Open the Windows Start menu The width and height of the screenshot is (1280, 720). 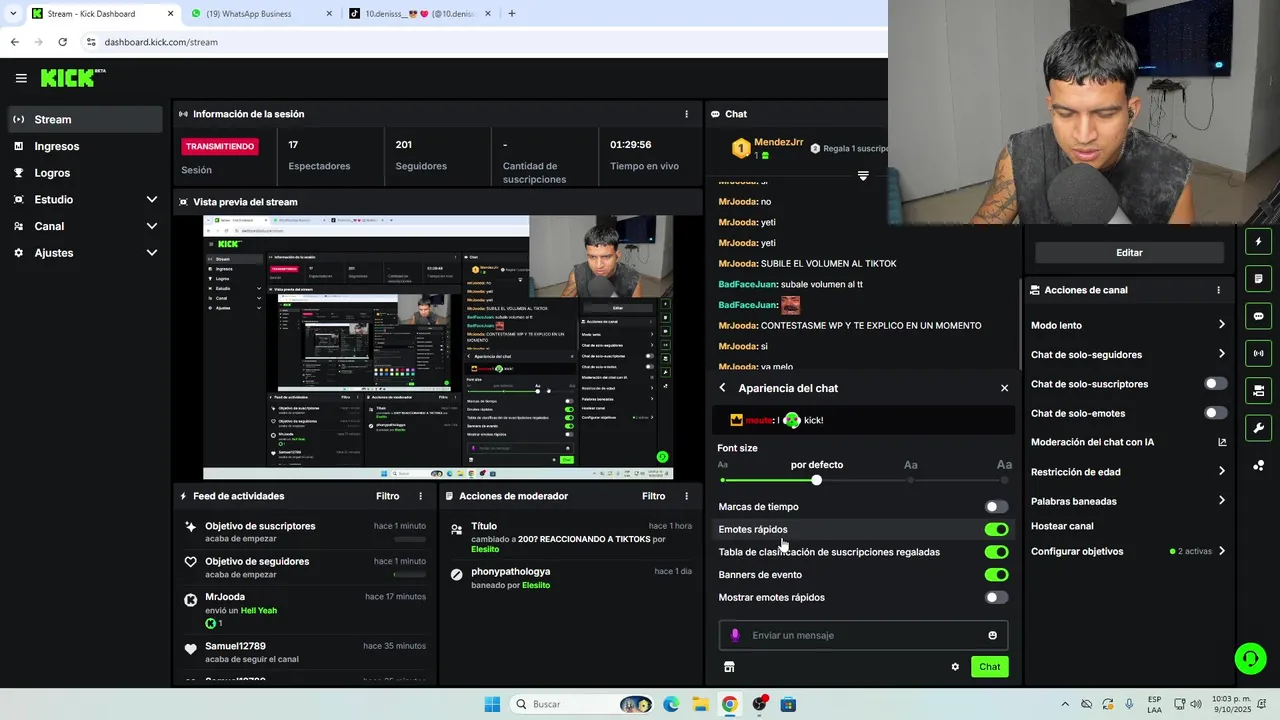(492, 704)
